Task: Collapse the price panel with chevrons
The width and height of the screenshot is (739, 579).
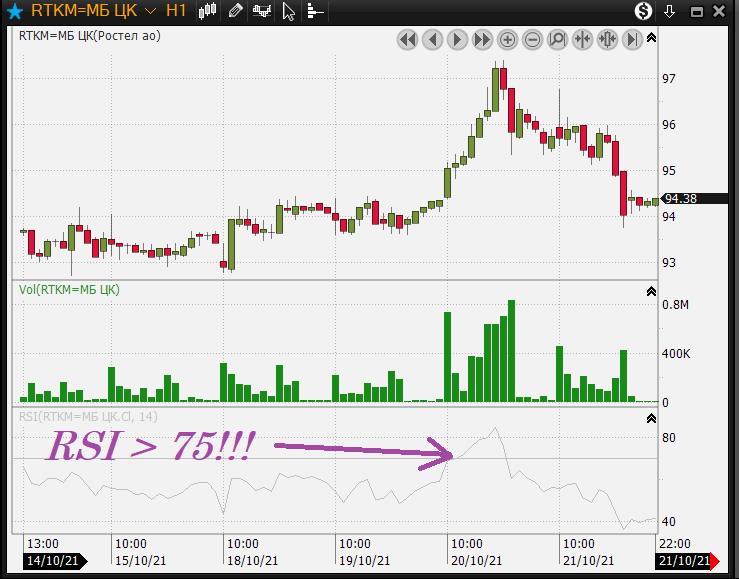Action: (x=651, y=37)
